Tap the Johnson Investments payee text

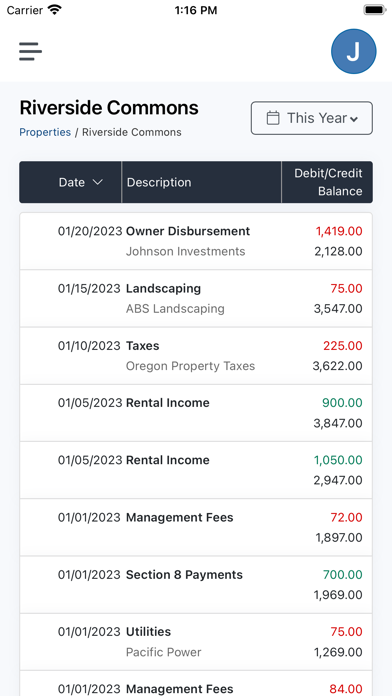click(x=185, y=251)
